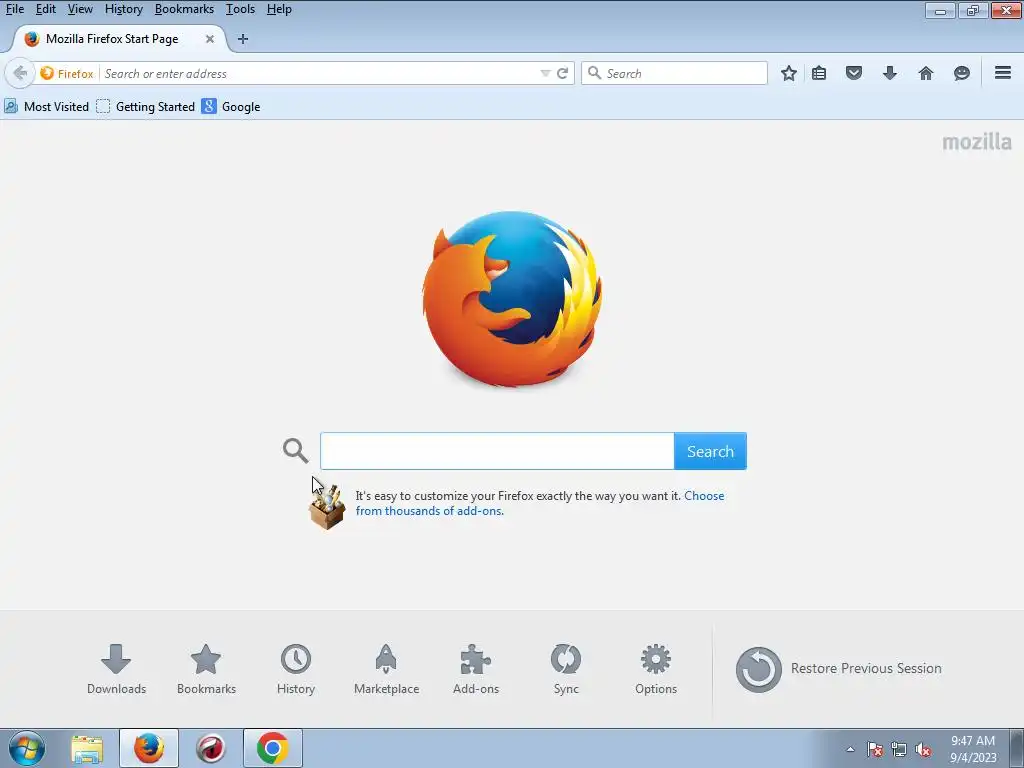The image size is (1024, 768).
Task: Open the Getting Started bookmark
Action: pyautogui.click(x=146, y=106)
